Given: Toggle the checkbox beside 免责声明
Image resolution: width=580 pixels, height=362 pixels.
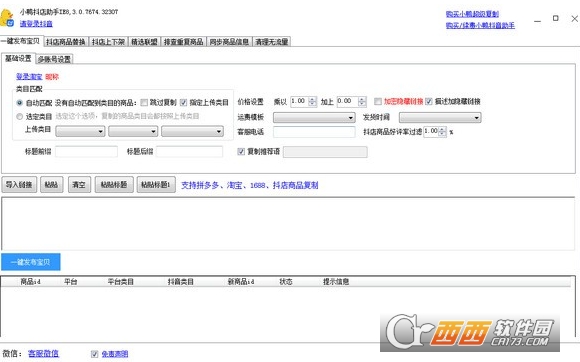Looking at the screenshot, I should tap(94, 354).
